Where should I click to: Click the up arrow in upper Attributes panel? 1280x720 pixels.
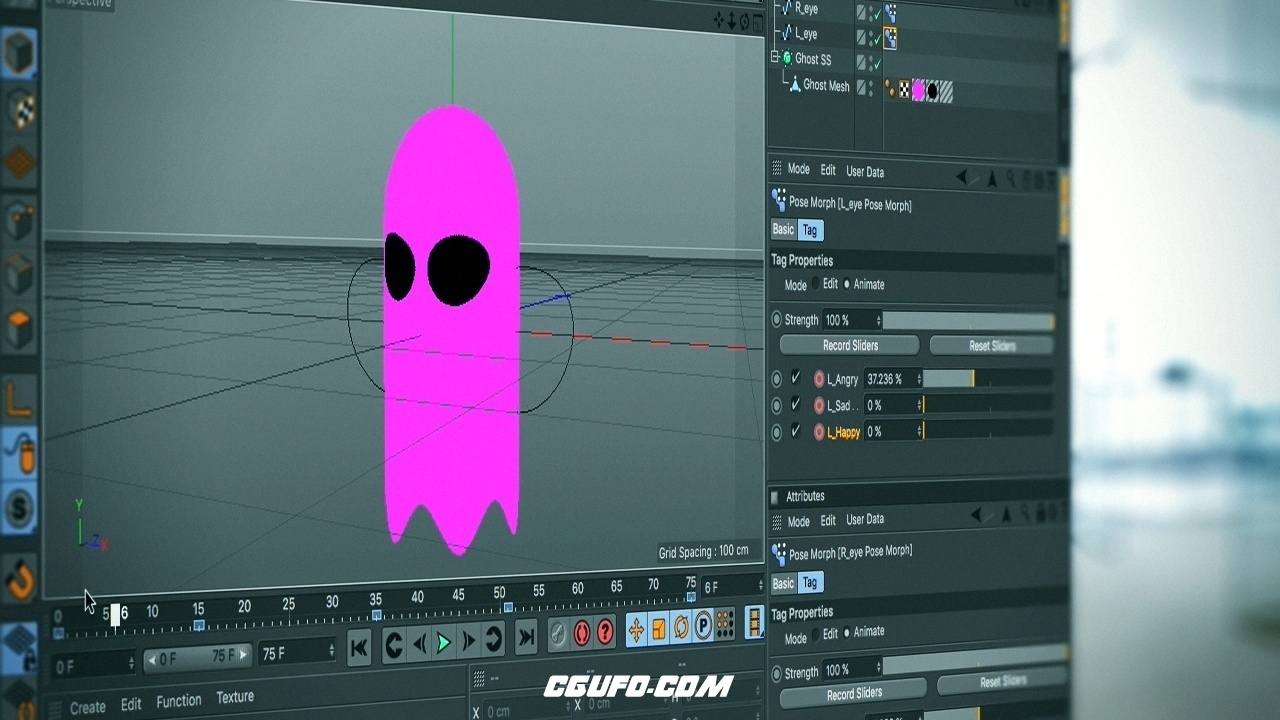pyautogui.click(x=992, y=179)
